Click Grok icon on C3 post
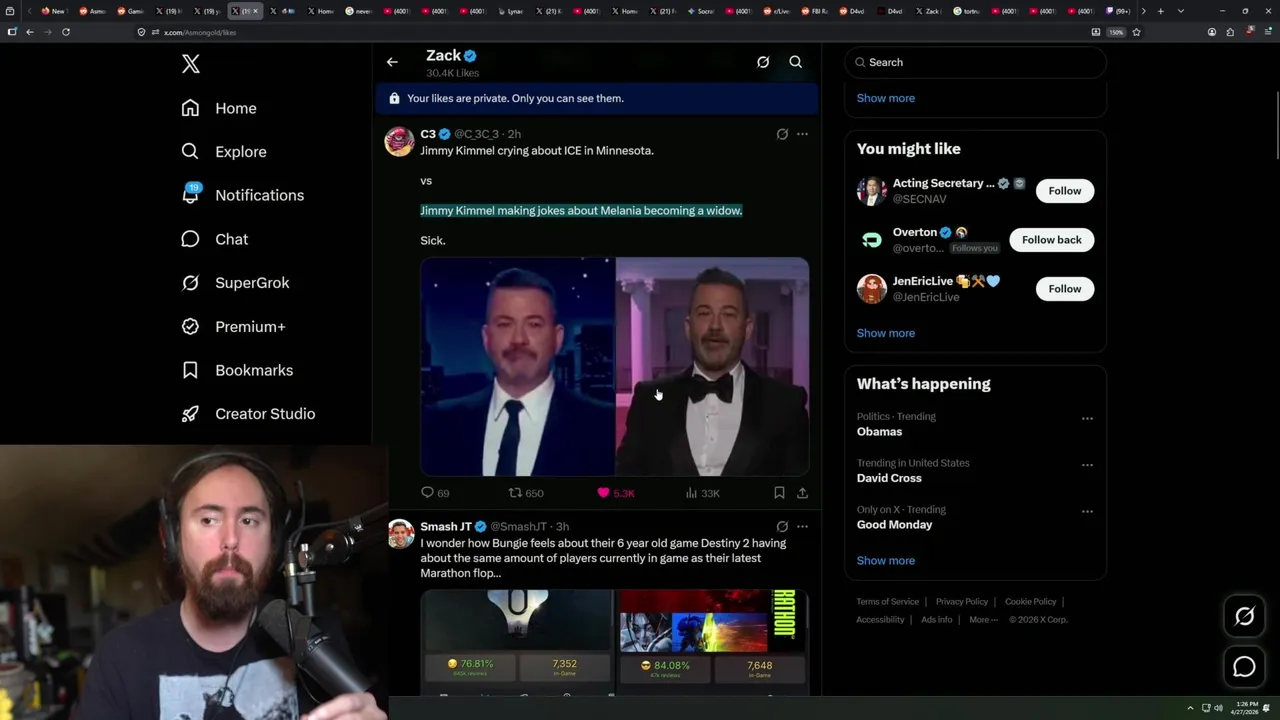 pyautogui.click(x=782, y=134)
